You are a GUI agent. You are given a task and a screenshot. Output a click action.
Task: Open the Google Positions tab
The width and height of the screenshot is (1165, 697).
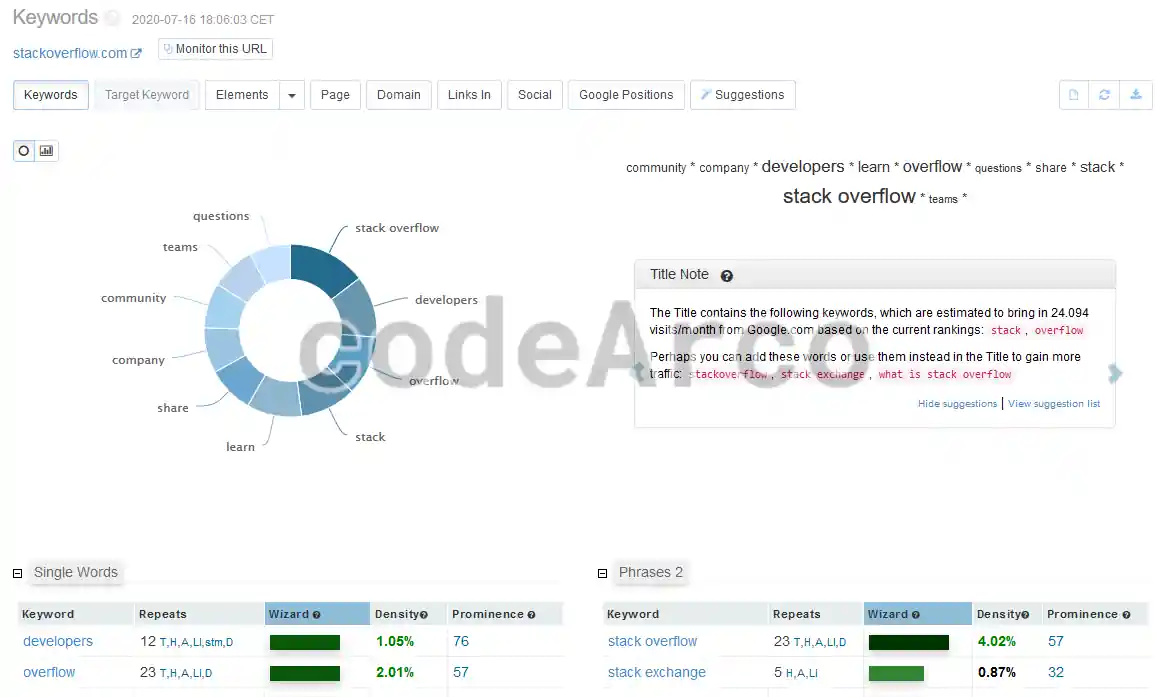tap(626, 95)
